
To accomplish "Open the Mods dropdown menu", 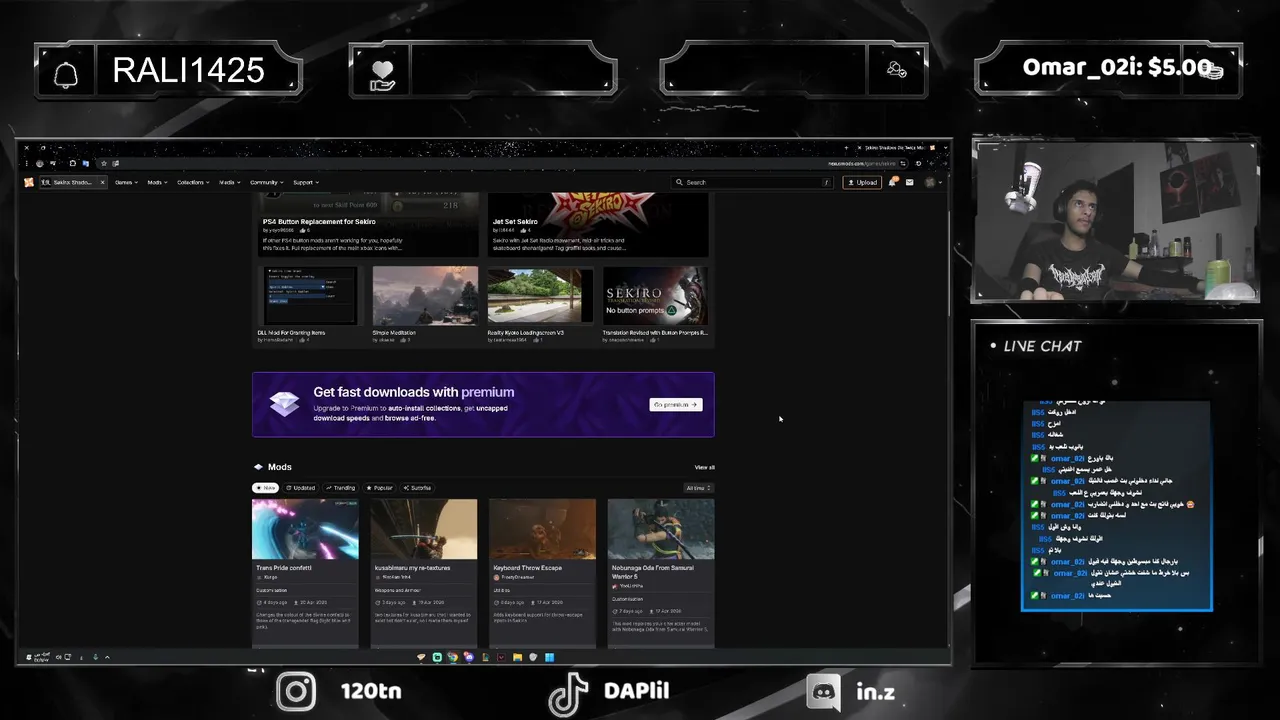I will (157, 182).
